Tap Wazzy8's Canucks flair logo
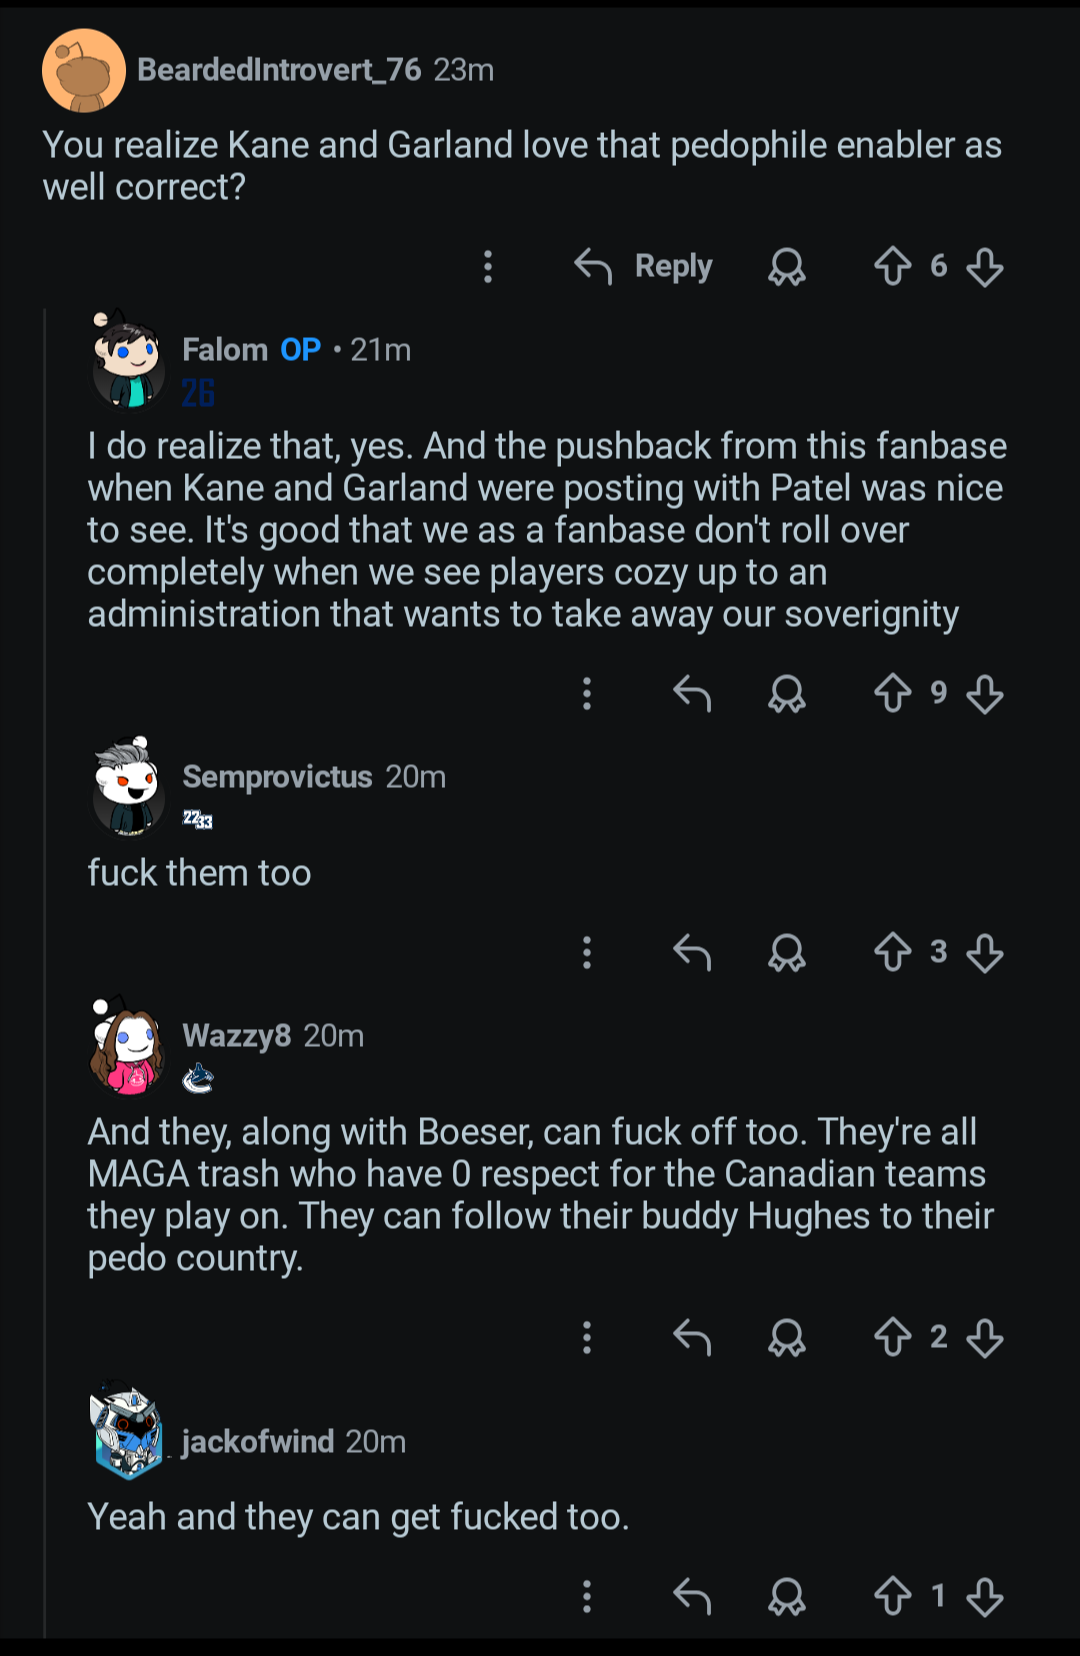Image resolution: width=1080 pixels, height=1656 pixels. tap(198, 1078)
